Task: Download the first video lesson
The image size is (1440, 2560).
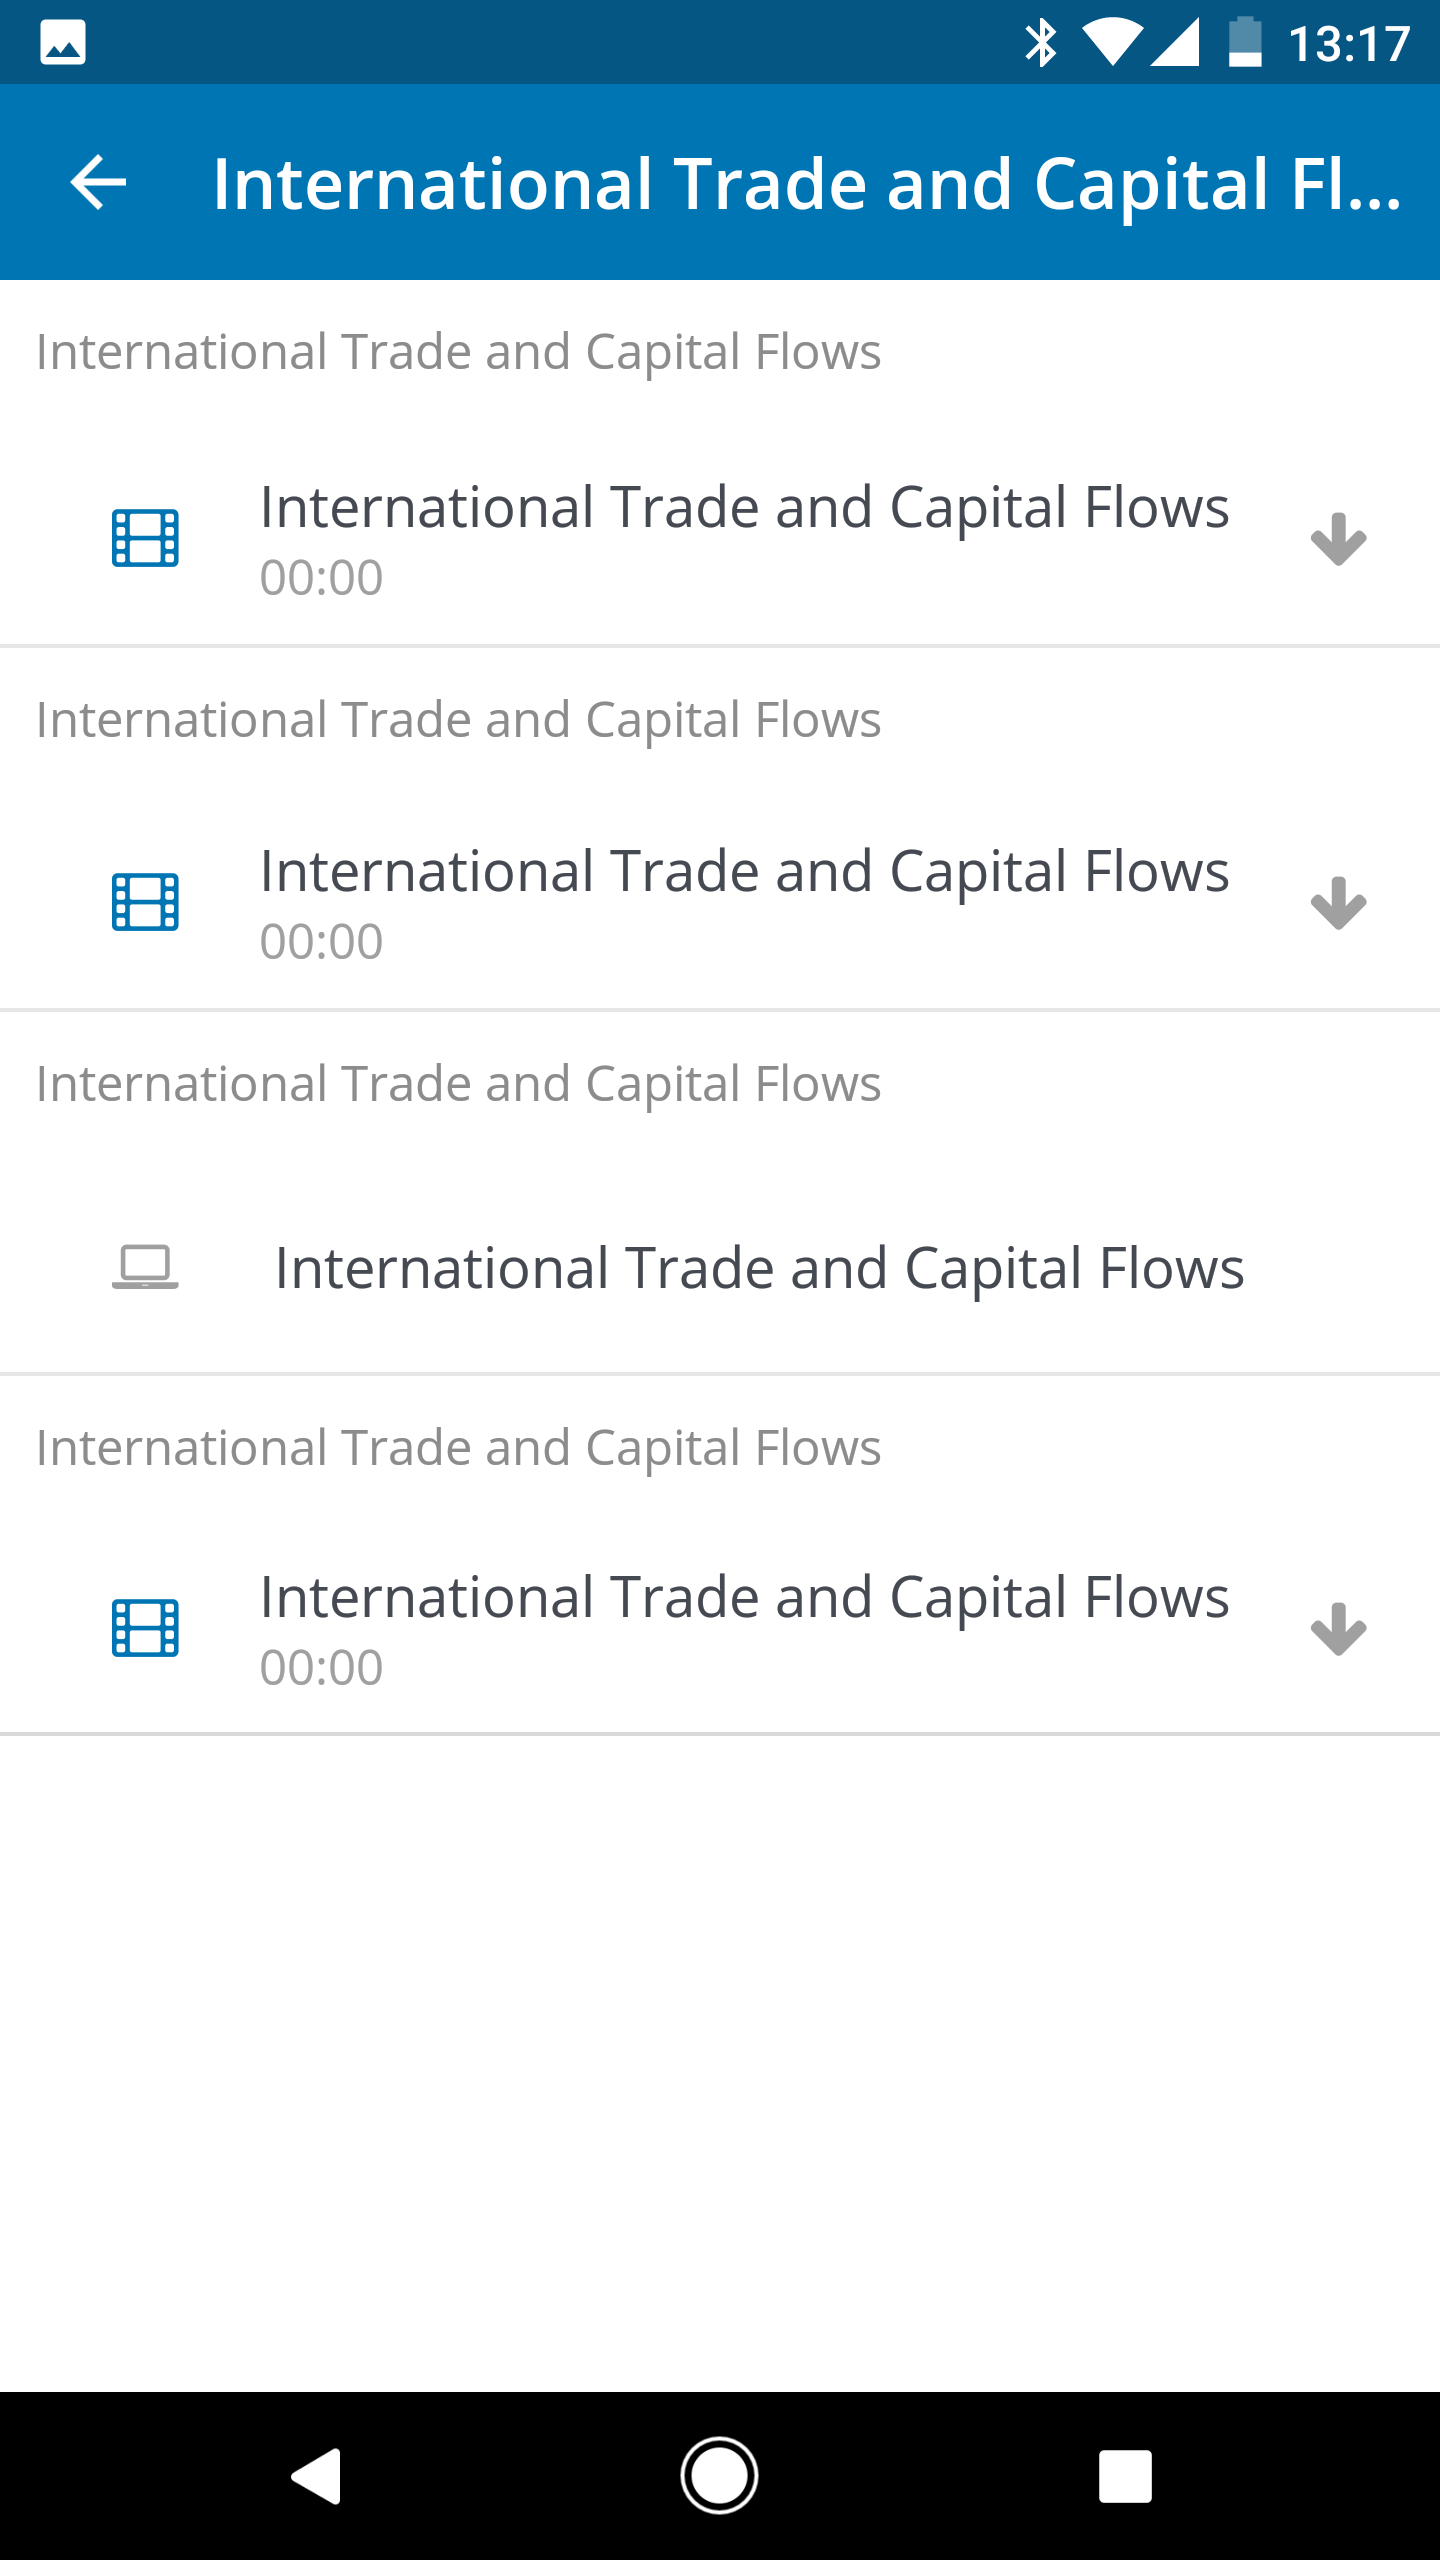Action: (x=1338, y=540)
